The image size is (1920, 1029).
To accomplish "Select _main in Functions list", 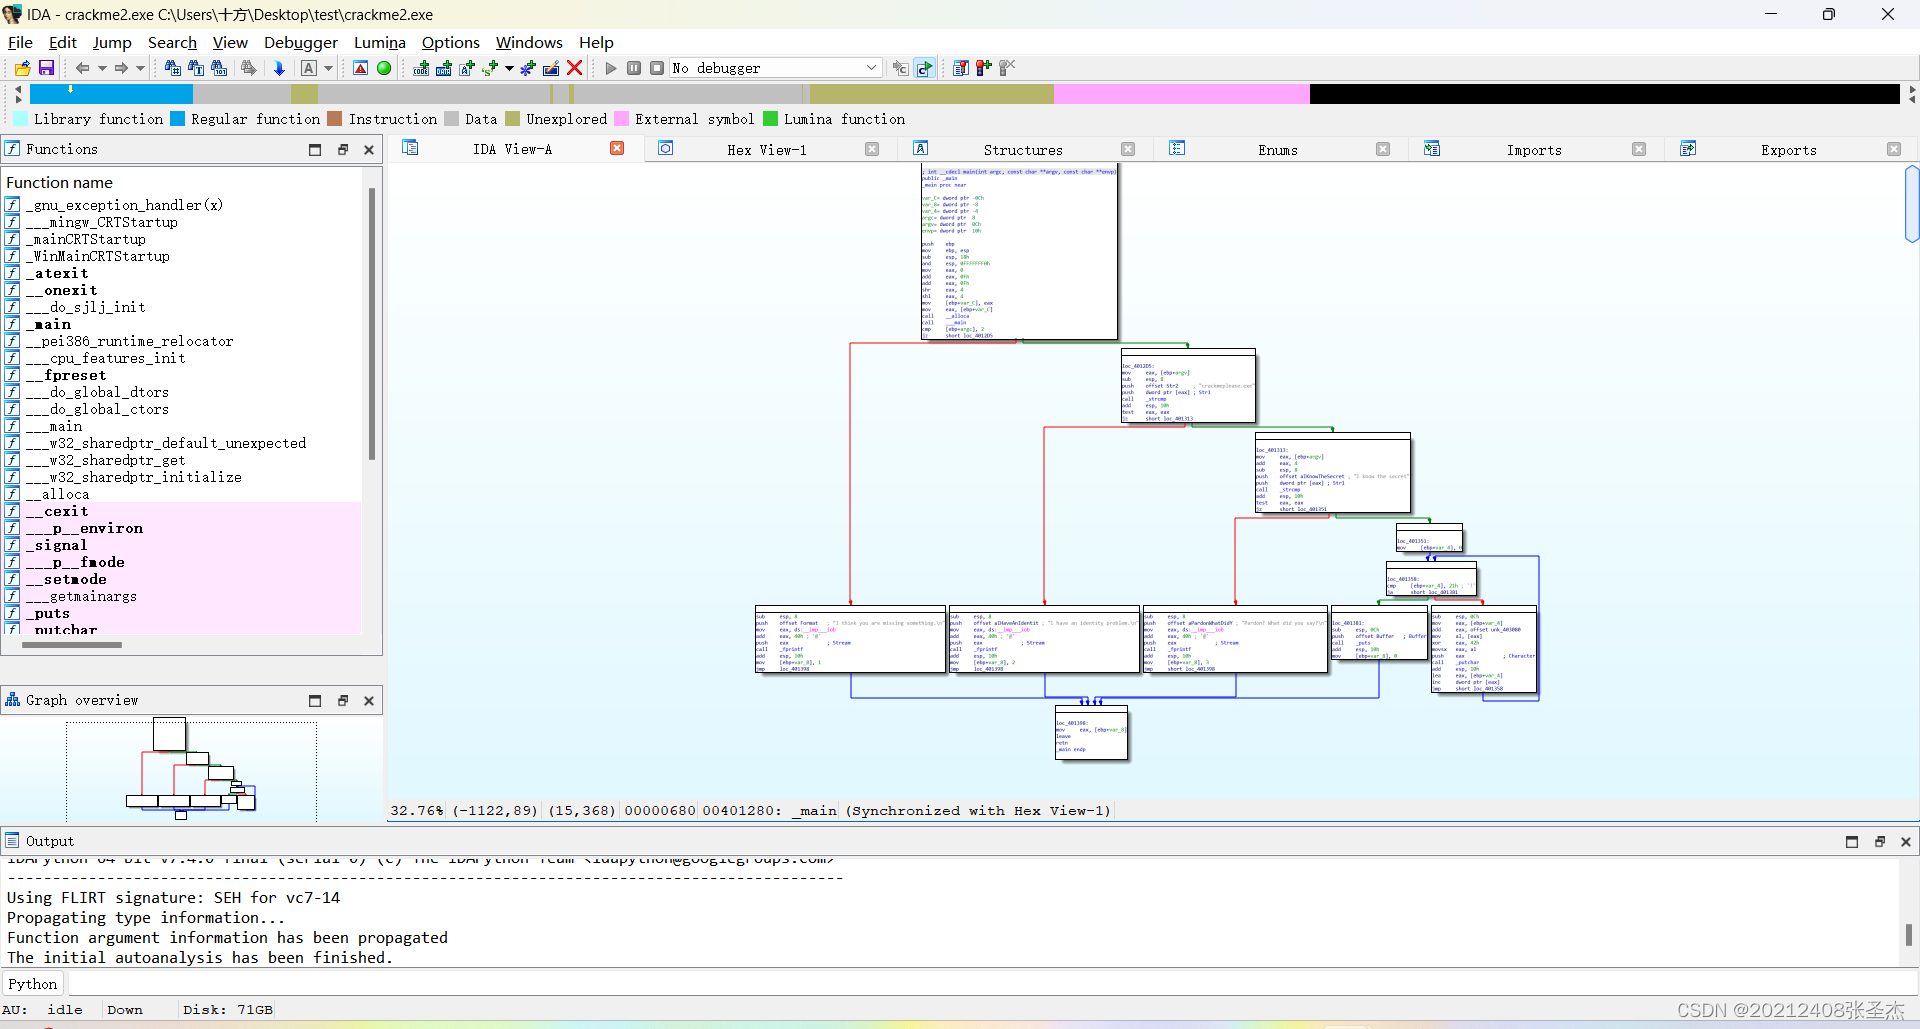I will [x=48, y=324].
